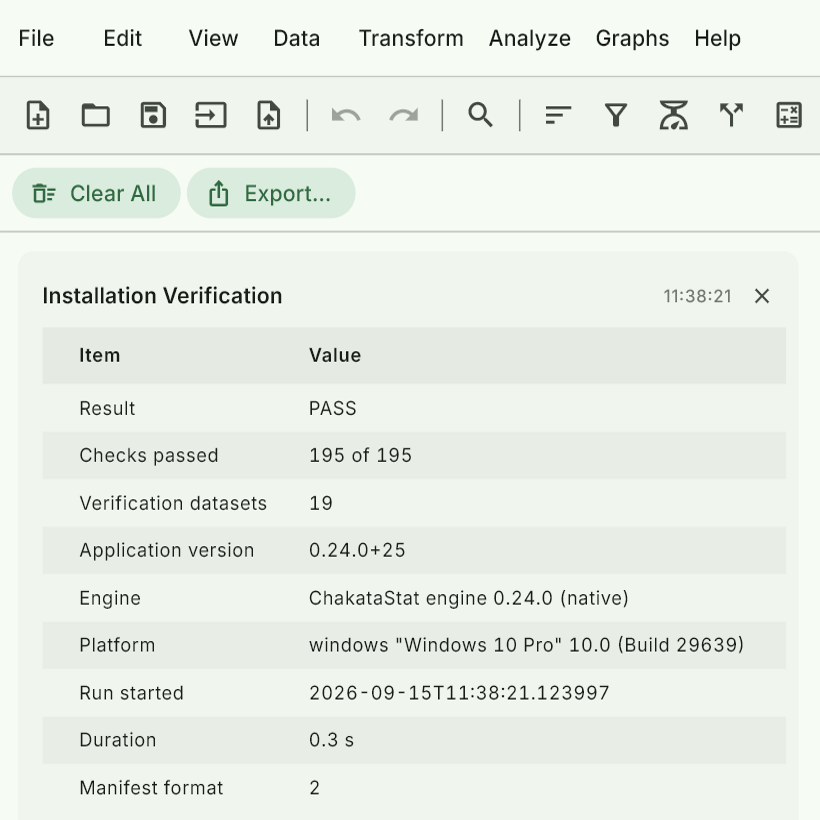This screenshot has width=820, height=820.
Task: Click the Manifest format label
Action: 151,788
